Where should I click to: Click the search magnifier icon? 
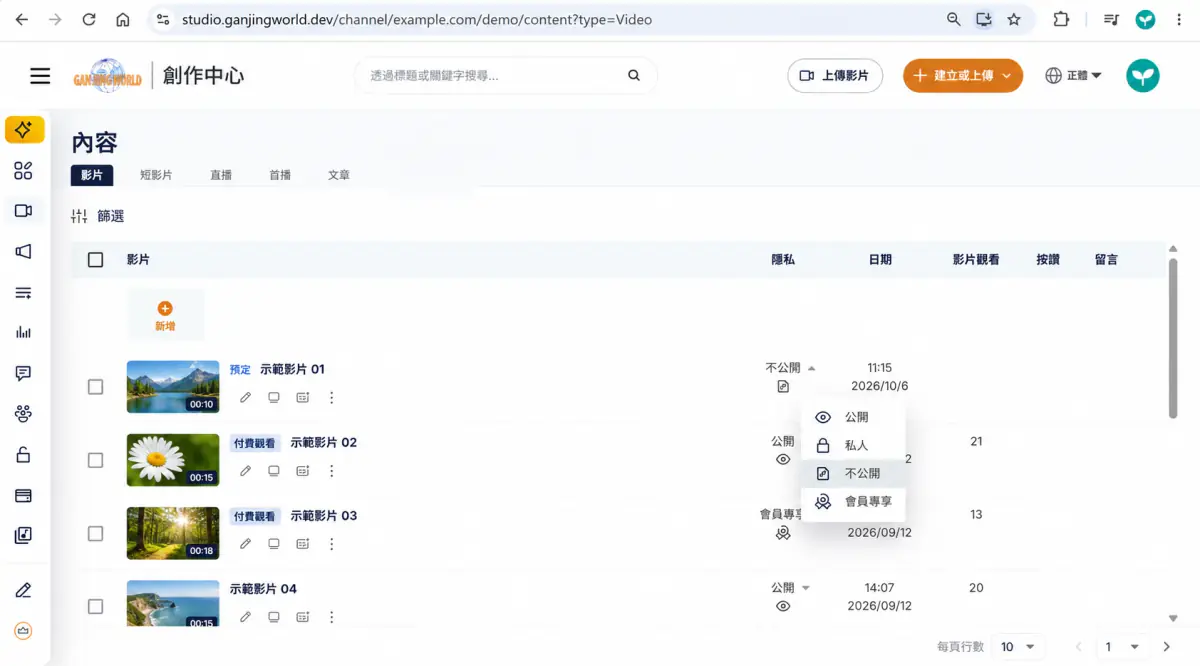633,75
